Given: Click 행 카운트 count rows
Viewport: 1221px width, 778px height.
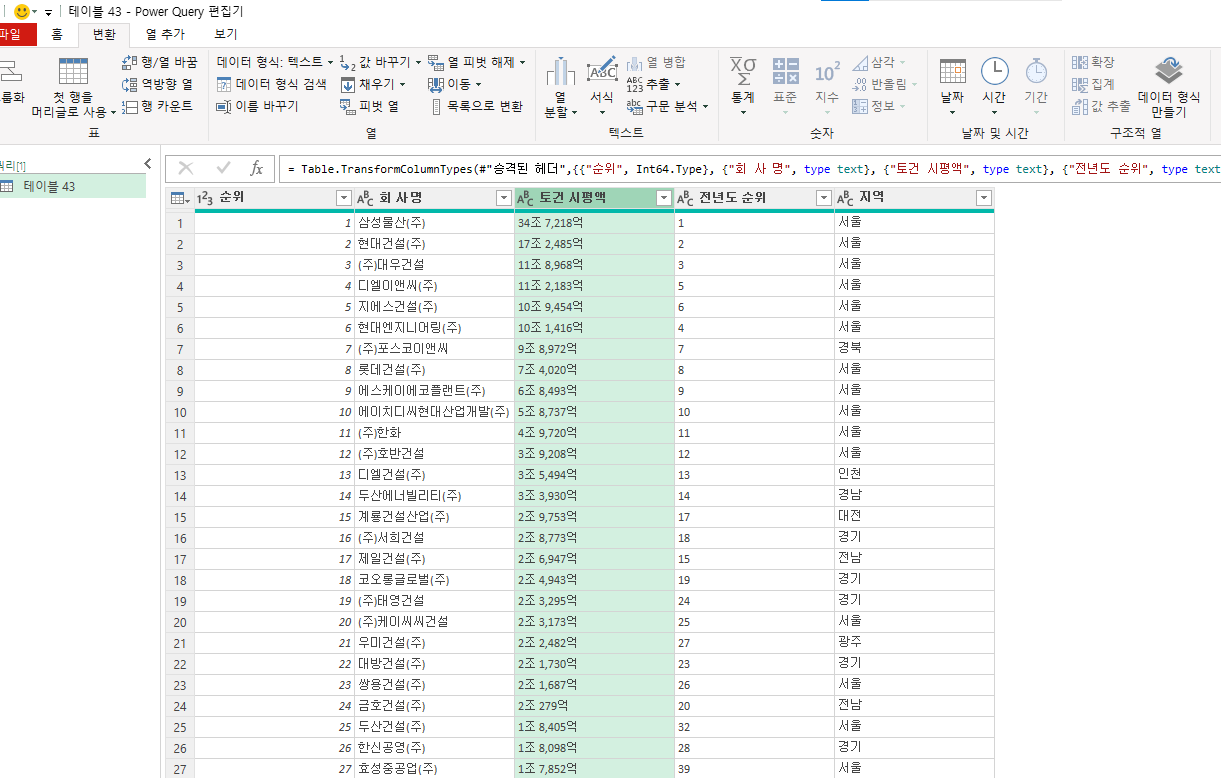Looking at the screenshot, I should tap(158, 106).
